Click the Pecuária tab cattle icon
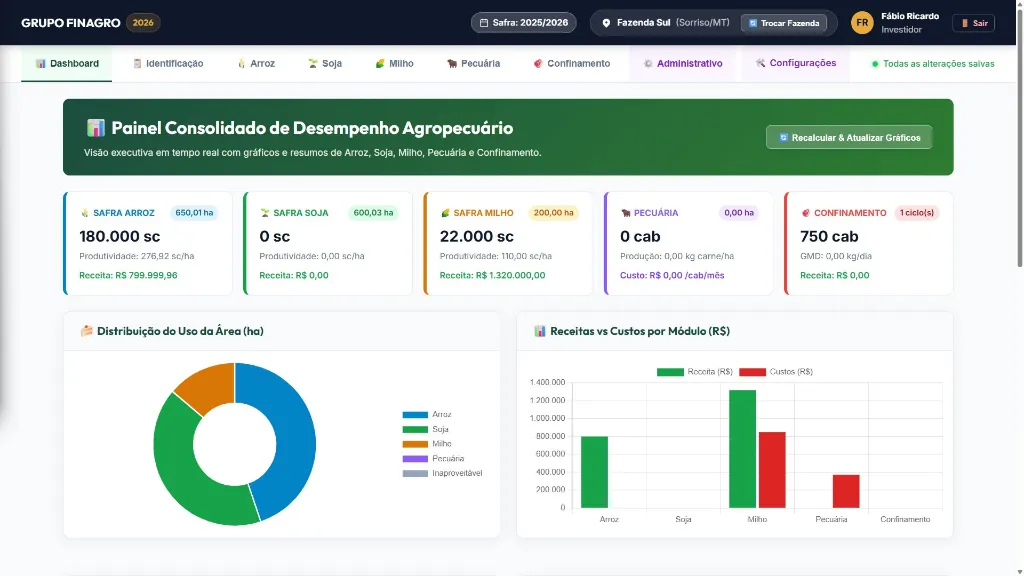Viewport: 1024px width, 576px height. tap(452, 63)
